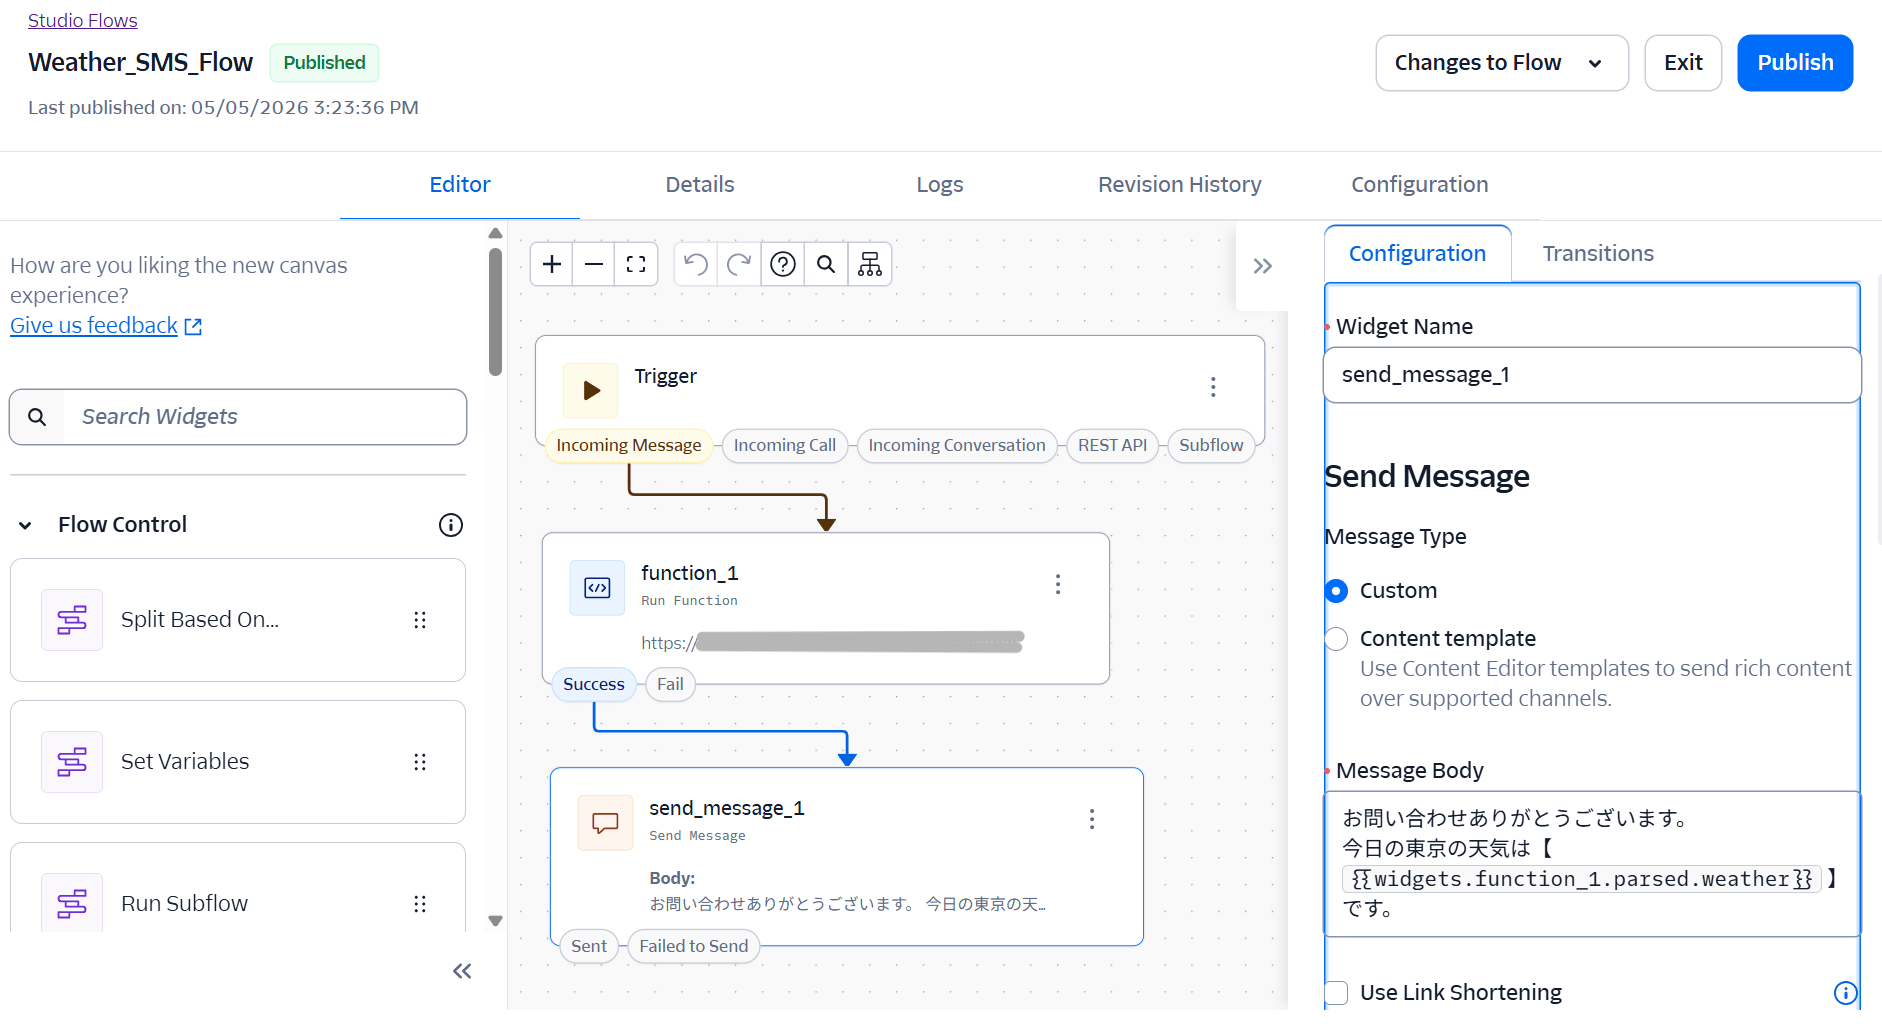Select the Content template message type
1882x1027 pixels.
tap(1336, 639)
